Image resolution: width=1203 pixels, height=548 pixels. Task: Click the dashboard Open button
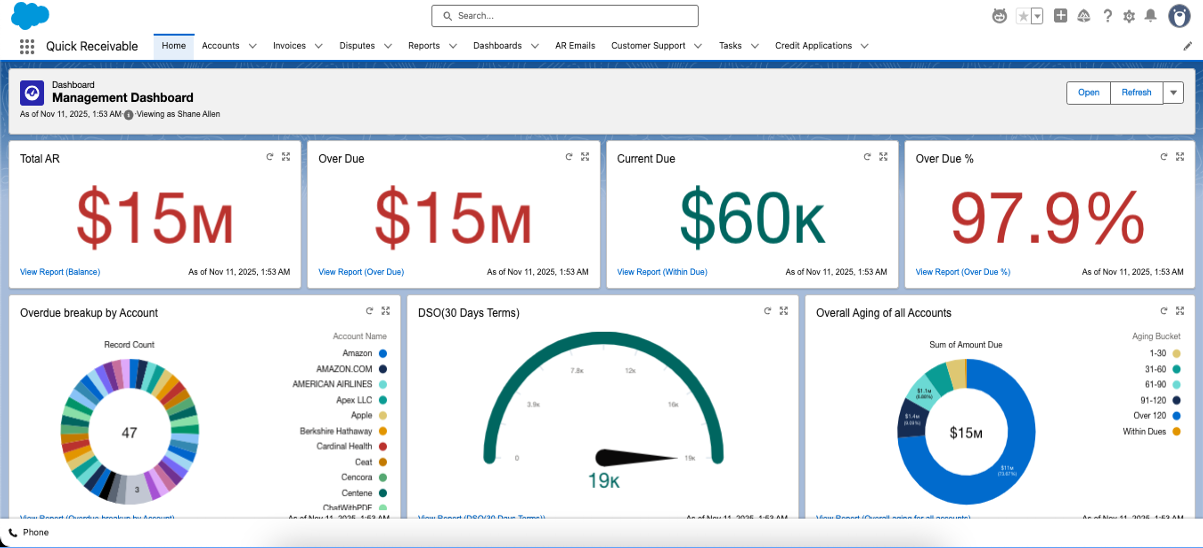pos(1088,92)
